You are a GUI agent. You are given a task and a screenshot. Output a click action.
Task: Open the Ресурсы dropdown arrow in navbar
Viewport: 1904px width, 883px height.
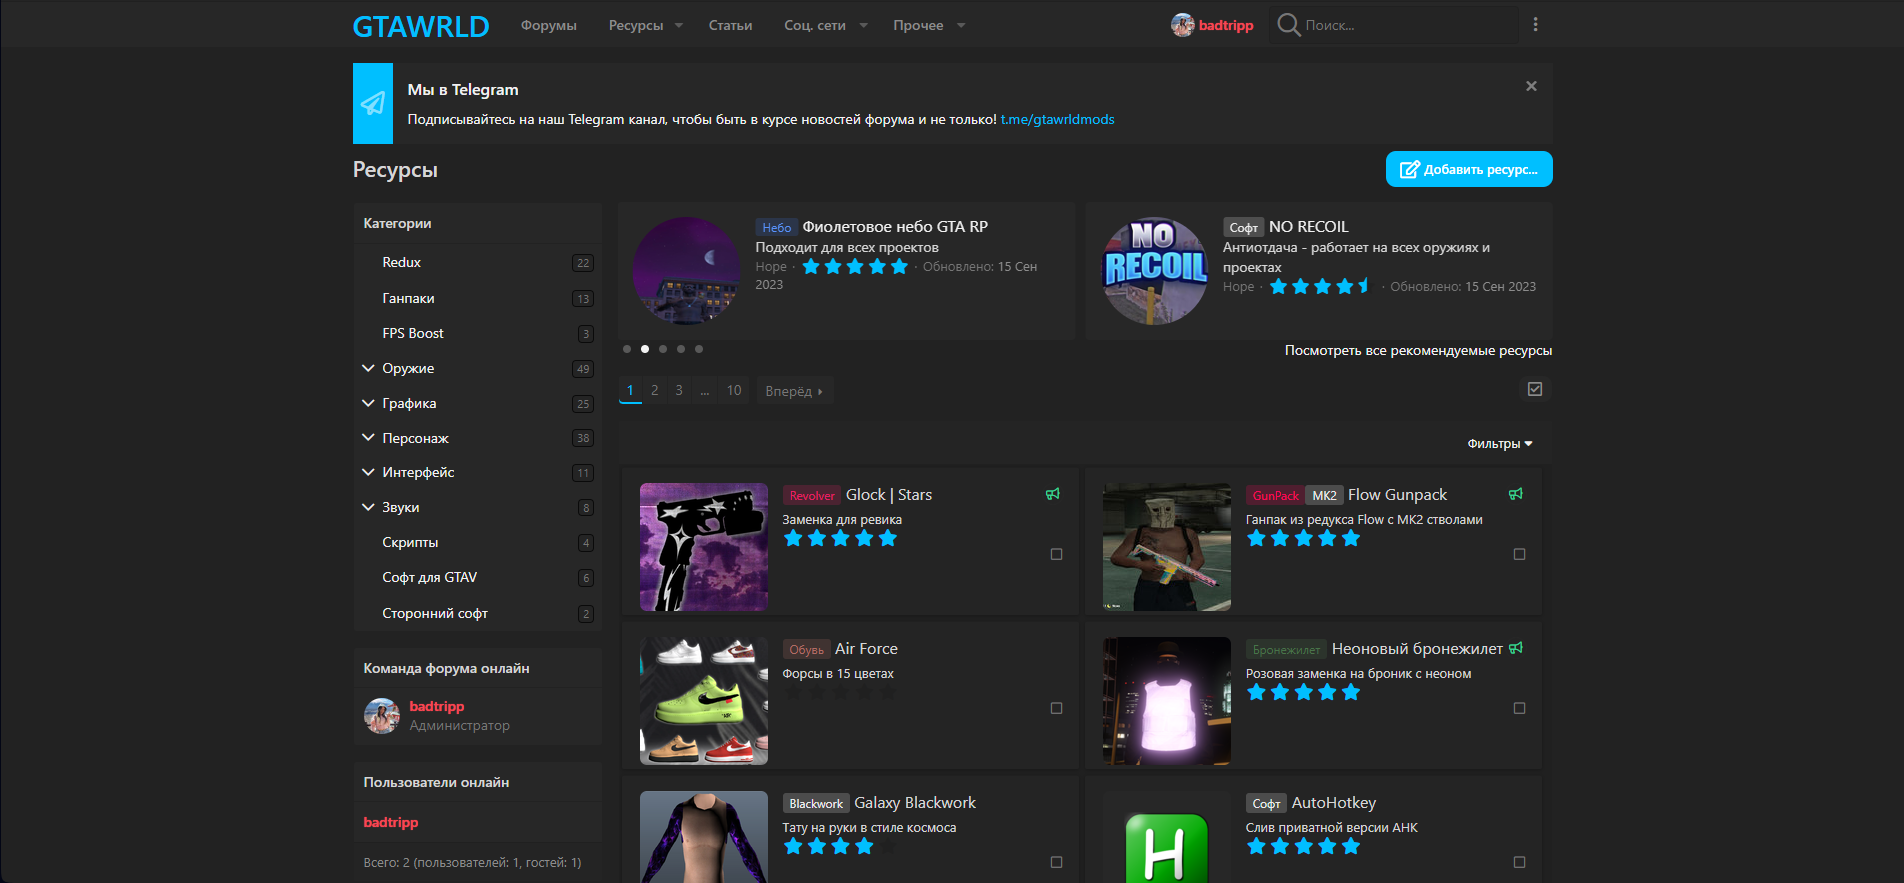pyautogui.click(x=679, y=26)
